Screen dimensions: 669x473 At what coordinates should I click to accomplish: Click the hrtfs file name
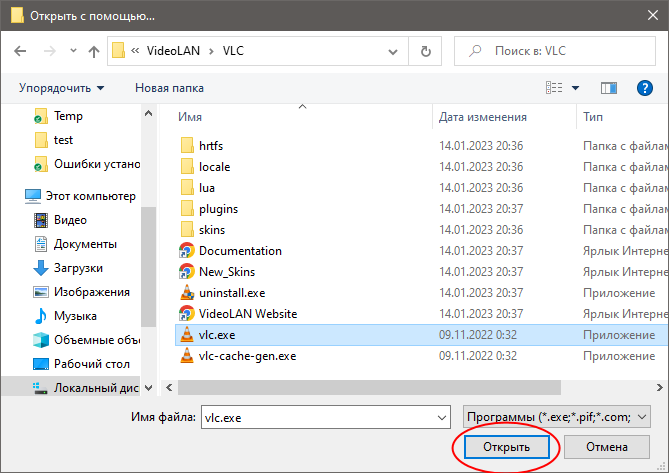211,146
